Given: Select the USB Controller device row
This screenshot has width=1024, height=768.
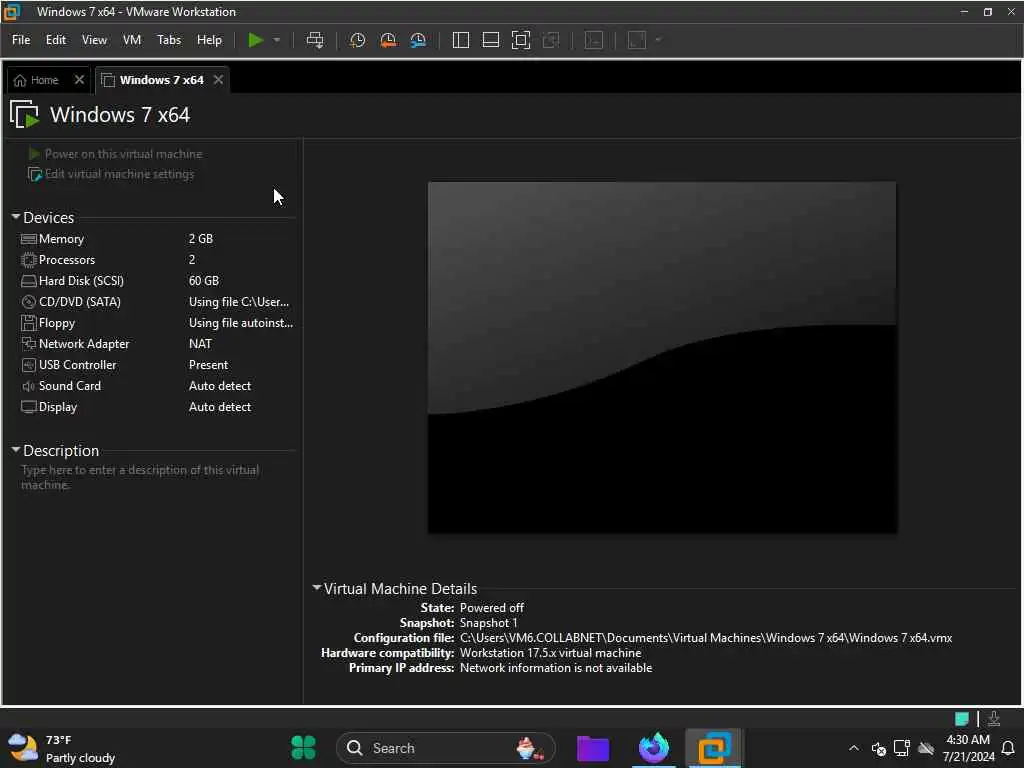Looking at the screenshot, I should click(x=157, y=365).
